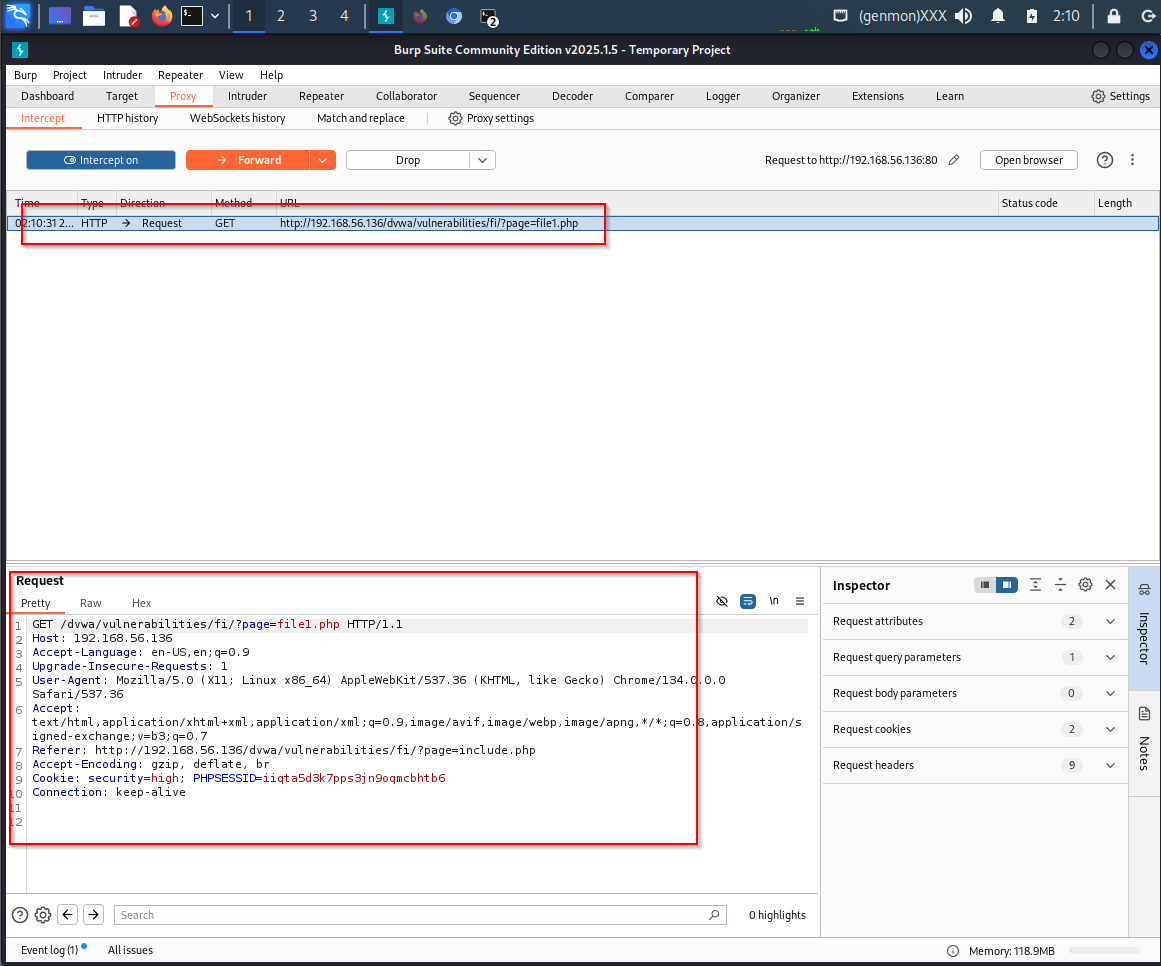Click the lock screen icon in the panel

[x=1114, y=16]
